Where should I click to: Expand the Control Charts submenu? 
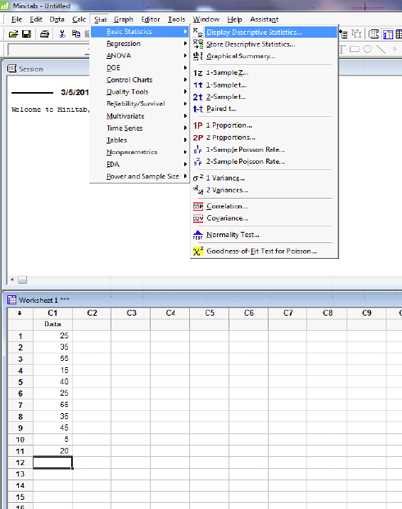pyautogui.click(x=140, y=80)
